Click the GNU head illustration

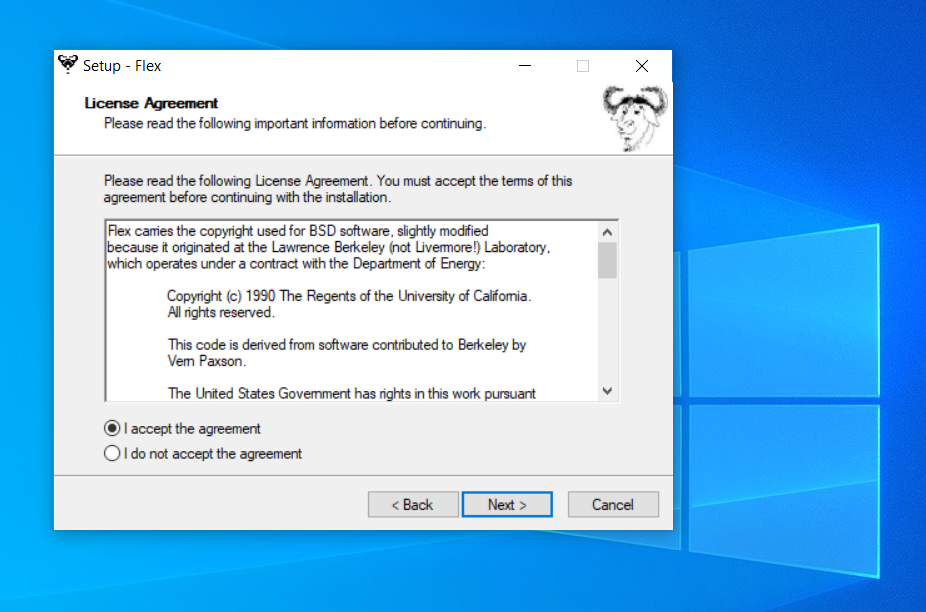[x=632, y=116]
